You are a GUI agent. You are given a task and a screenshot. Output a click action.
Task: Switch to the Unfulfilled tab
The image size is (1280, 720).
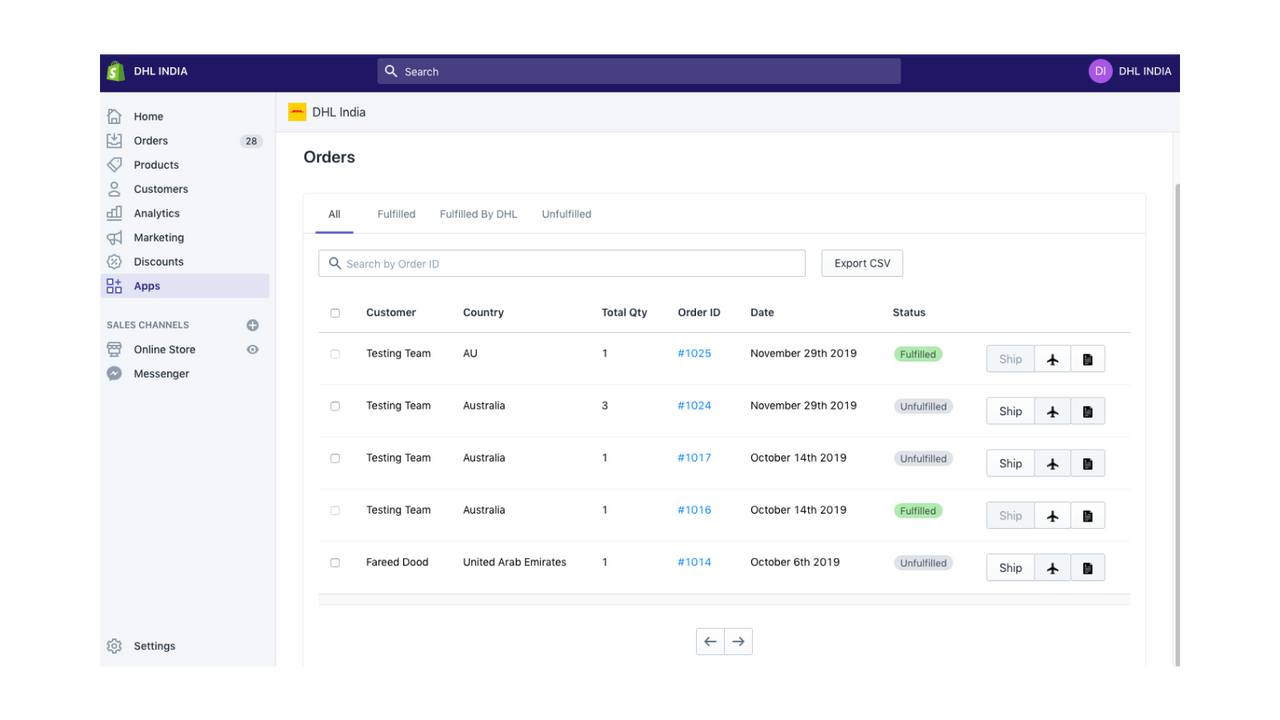(566, 214)
